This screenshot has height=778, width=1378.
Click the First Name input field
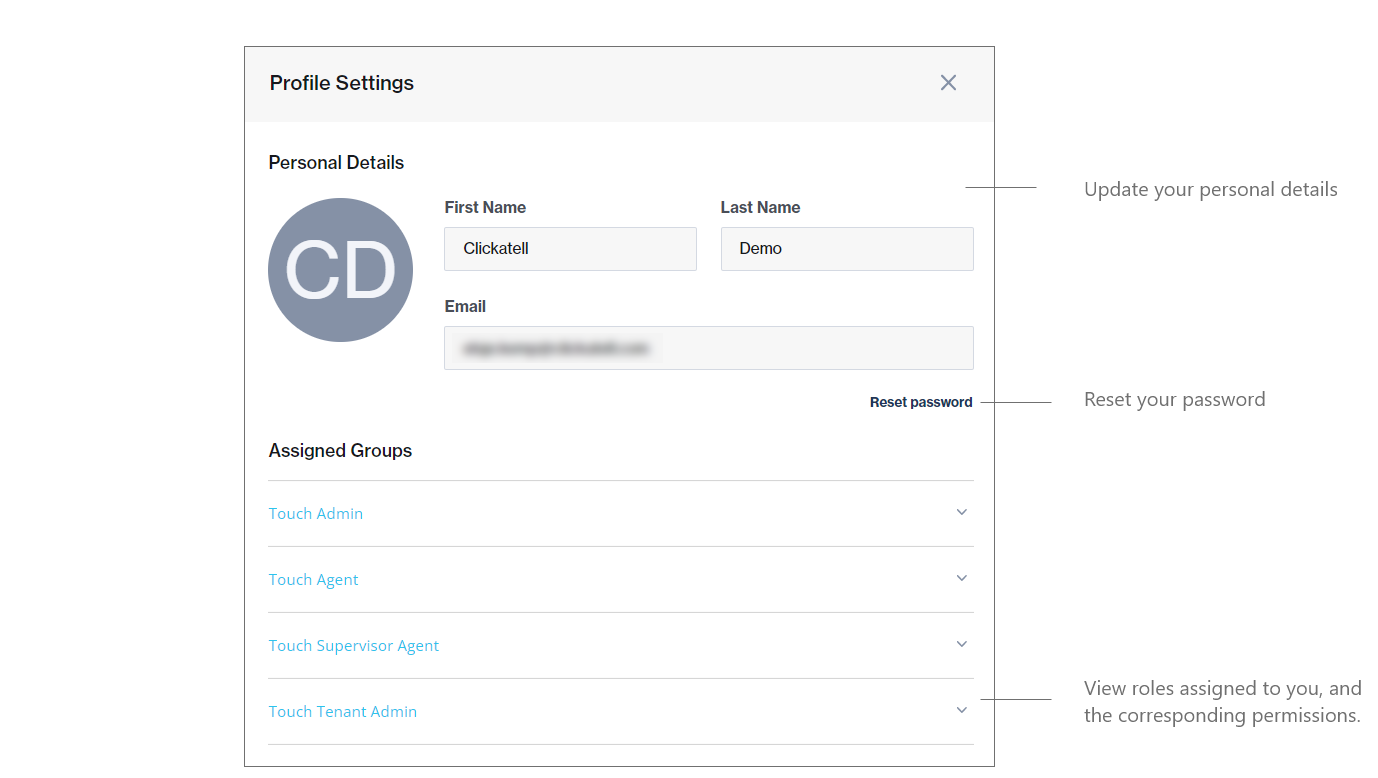click(x=570, y=249)
